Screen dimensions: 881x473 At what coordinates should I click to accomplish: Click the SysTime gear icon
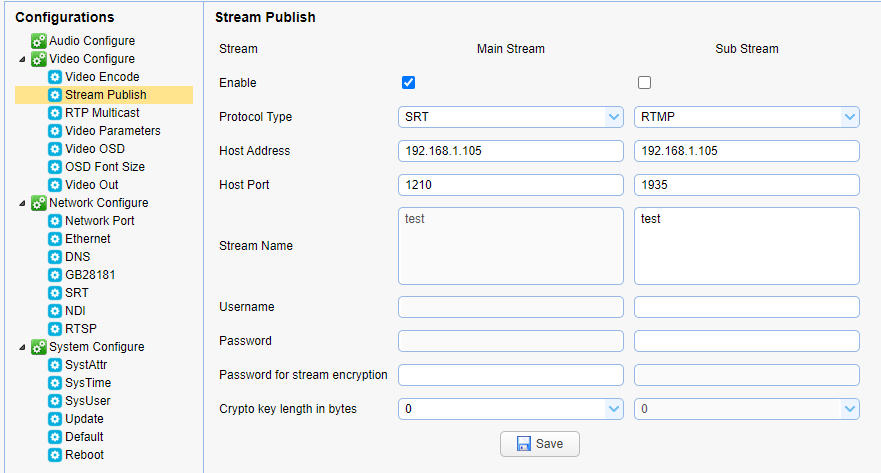(55, 383)
